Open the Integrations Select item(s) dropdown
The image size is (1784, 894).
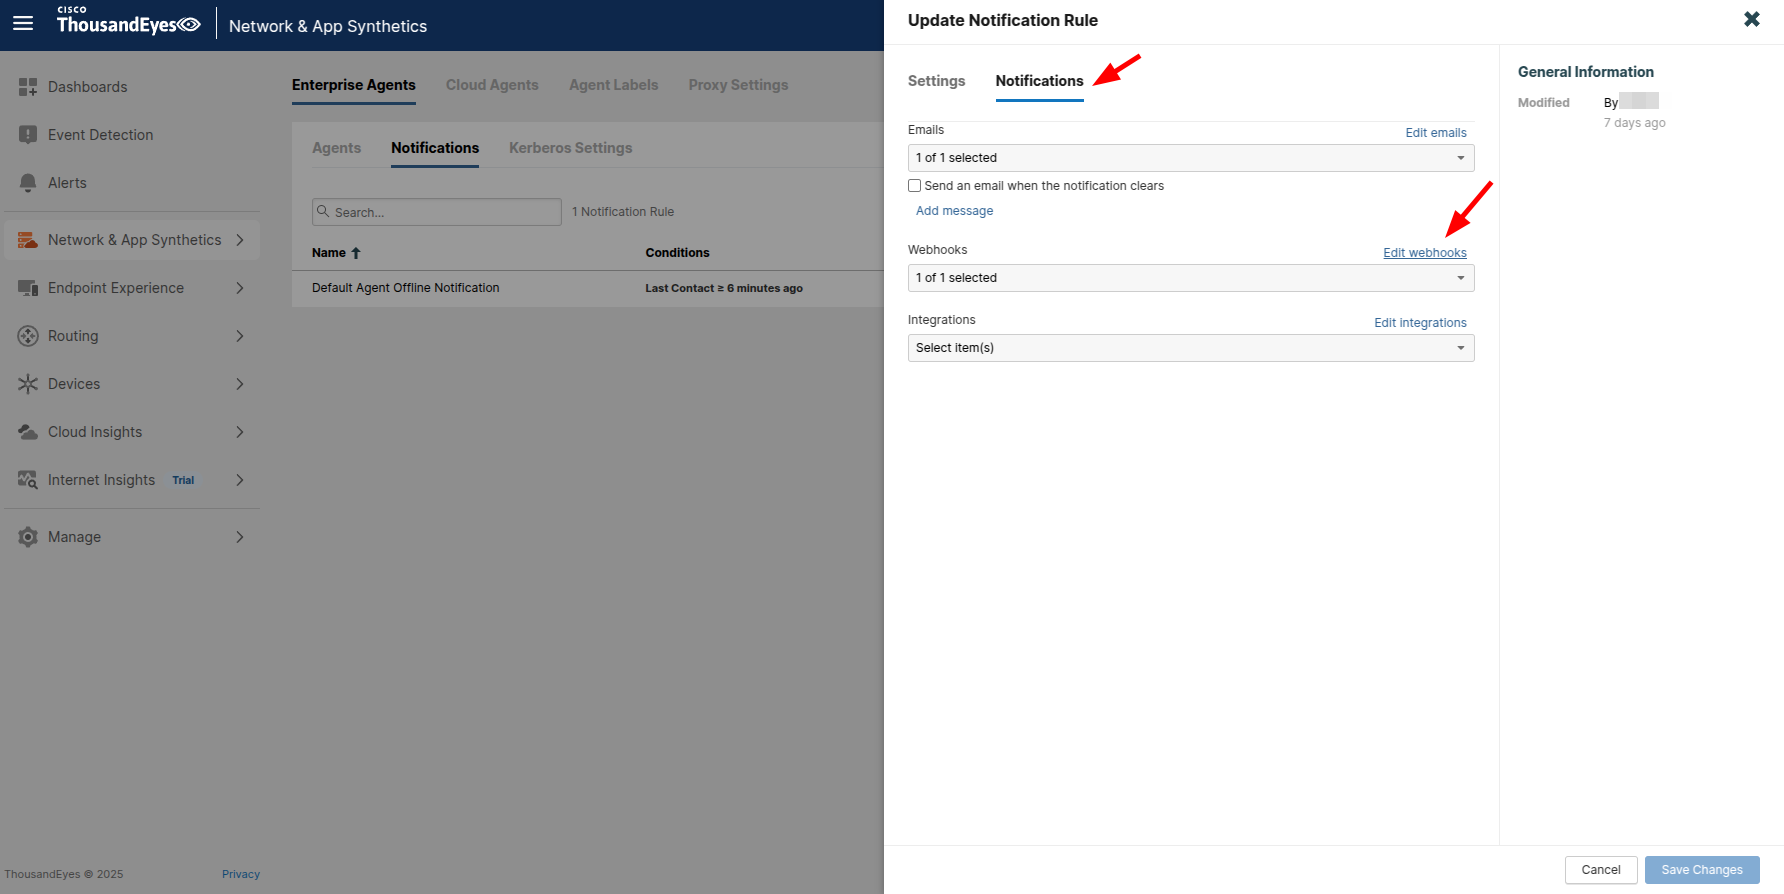point(1191,348)
